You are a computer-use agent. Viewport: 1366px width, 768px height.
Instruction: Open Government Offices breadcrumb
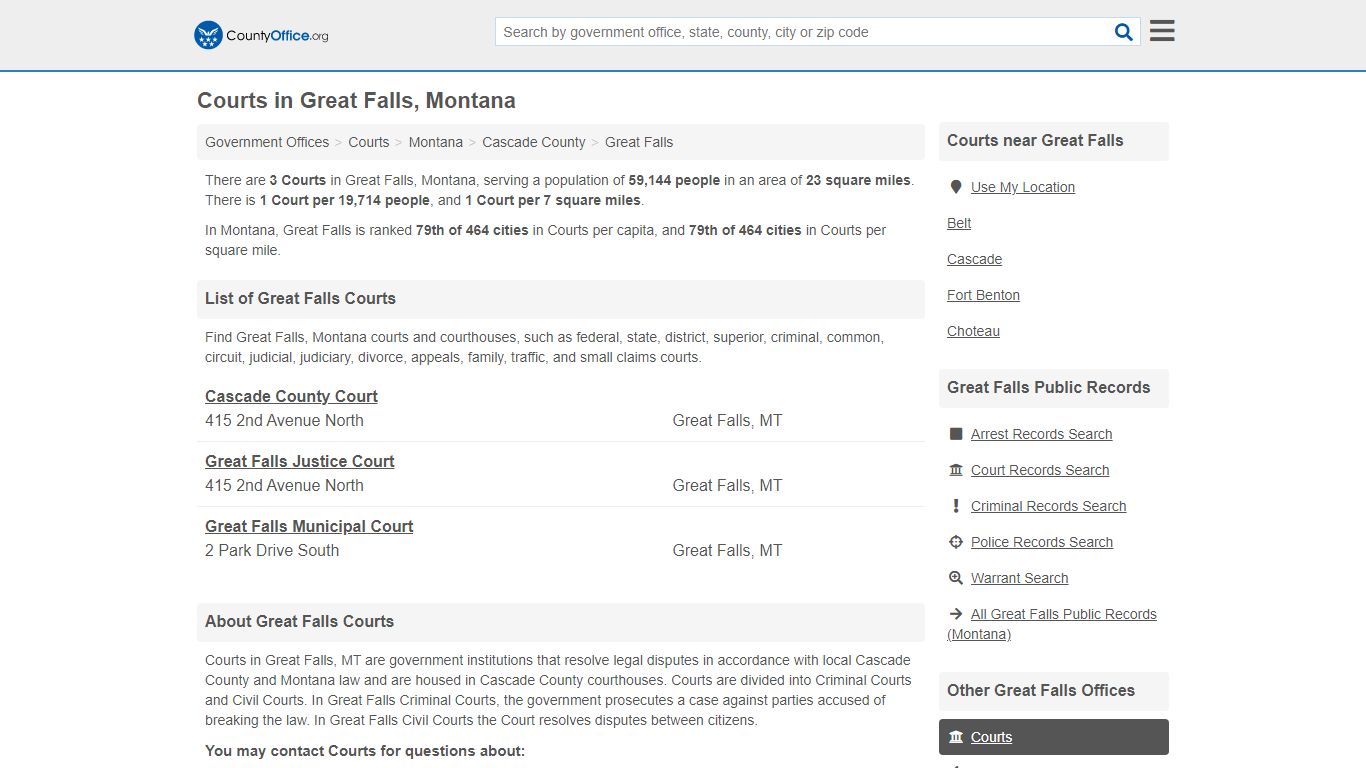[267, 142]
